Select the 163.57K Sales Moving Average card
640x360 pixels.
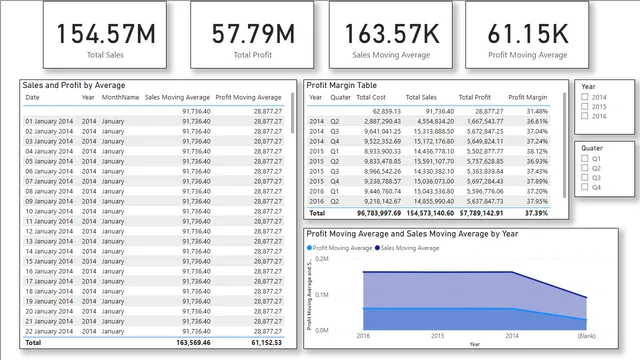(391, 35)
